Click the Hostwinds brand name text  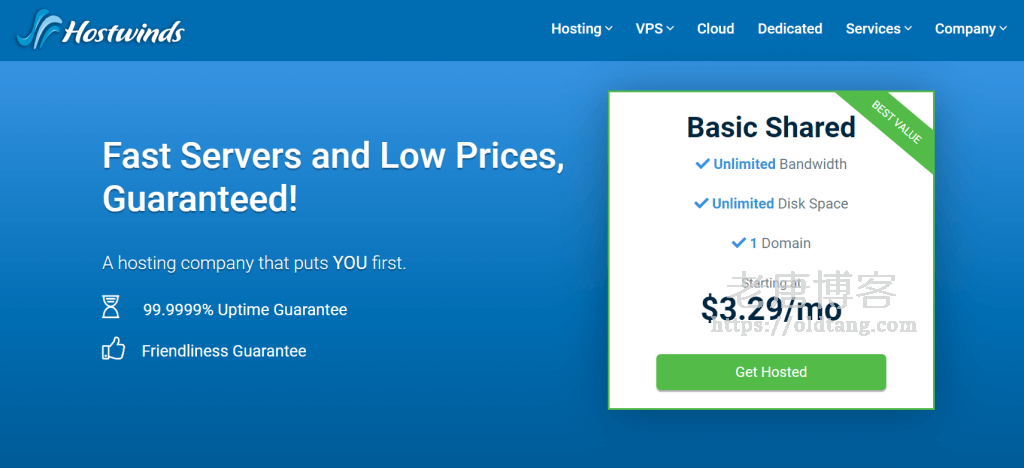[123, 32]
